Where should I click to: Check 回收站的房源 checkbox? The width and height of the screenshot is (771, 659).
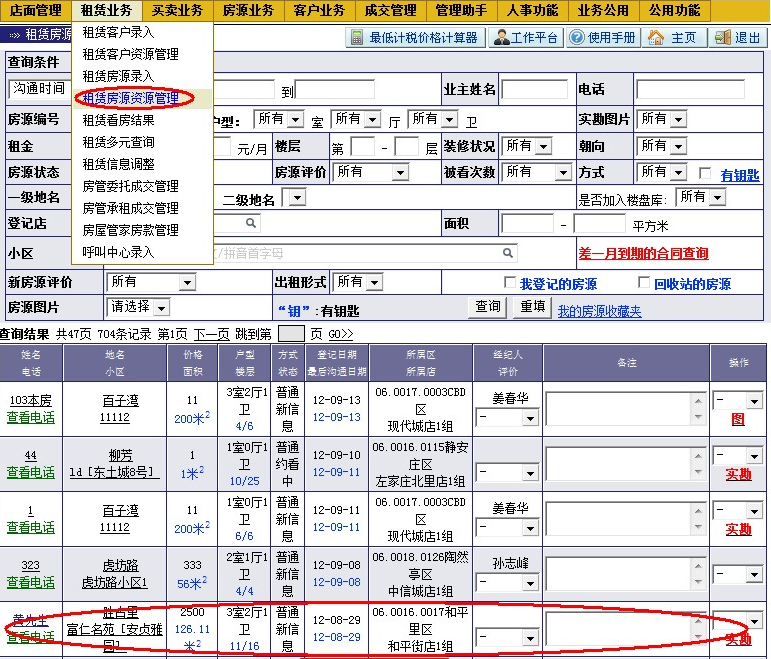(x=643, y=282)
